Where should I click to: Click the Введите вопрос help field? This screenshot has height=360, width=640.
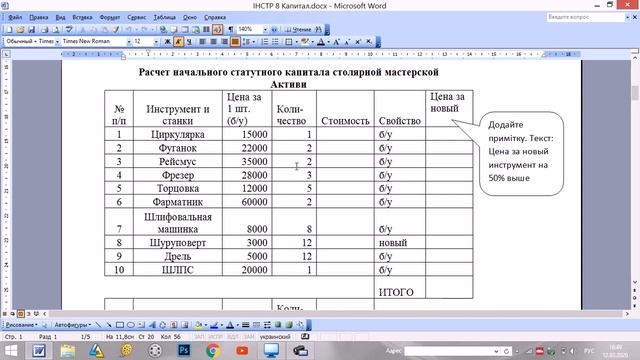(x=586, y=17)
